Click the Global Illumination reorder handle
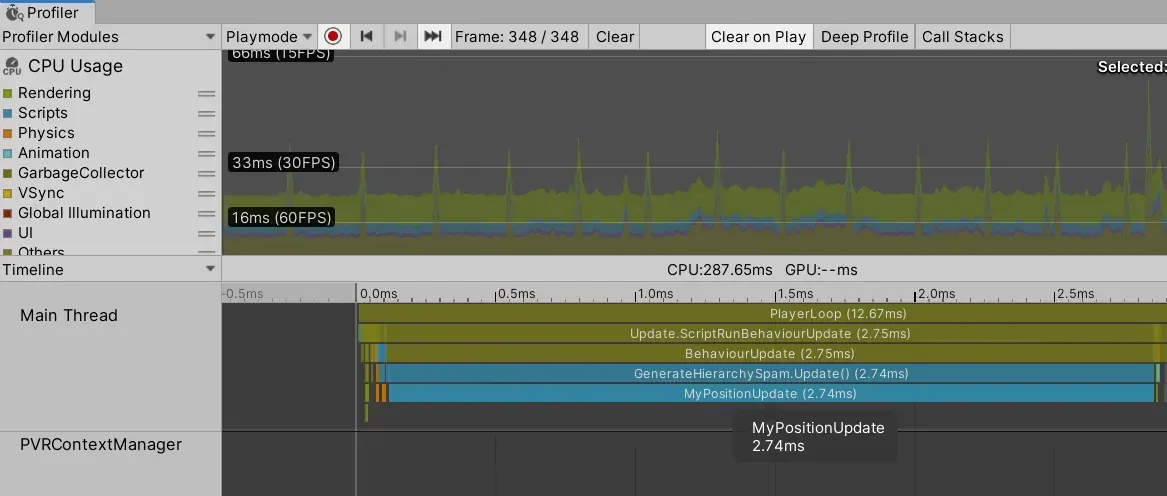 [206, 214]
